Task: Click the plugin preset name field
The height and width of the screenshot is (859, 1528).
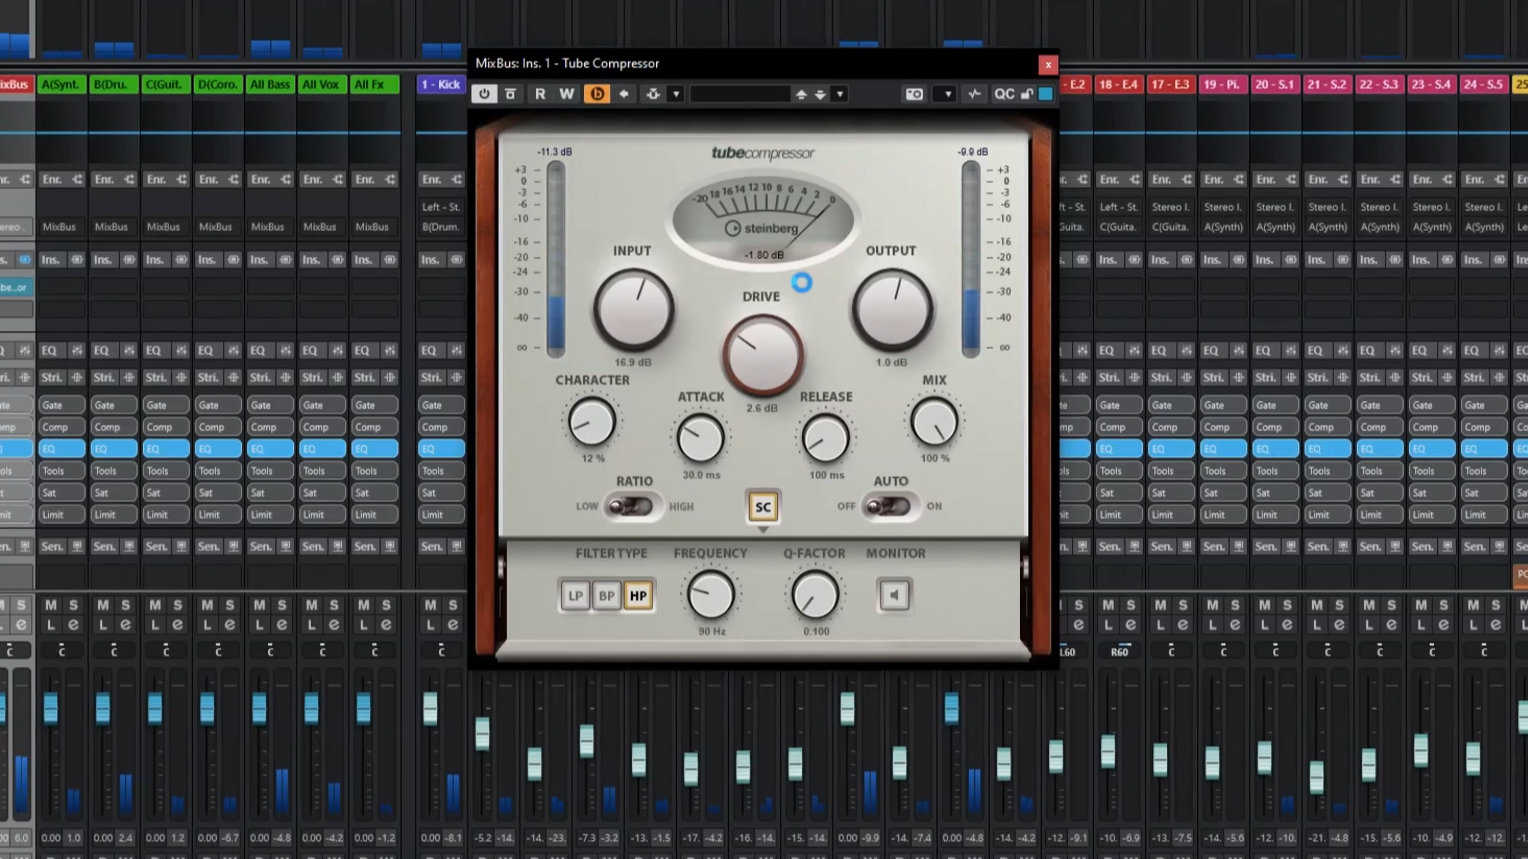Action: pos(740,94)
